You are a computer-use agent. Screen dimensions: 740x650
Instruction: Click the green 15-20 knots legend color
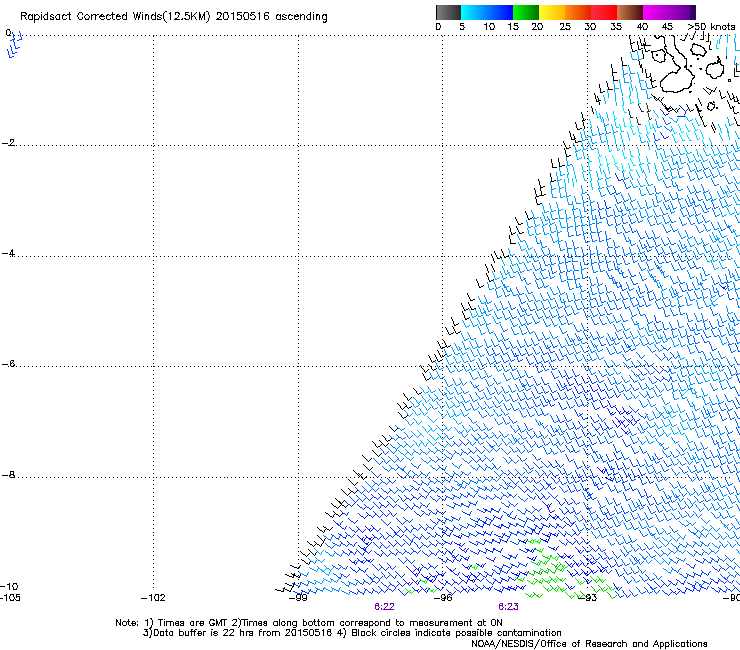526,12
